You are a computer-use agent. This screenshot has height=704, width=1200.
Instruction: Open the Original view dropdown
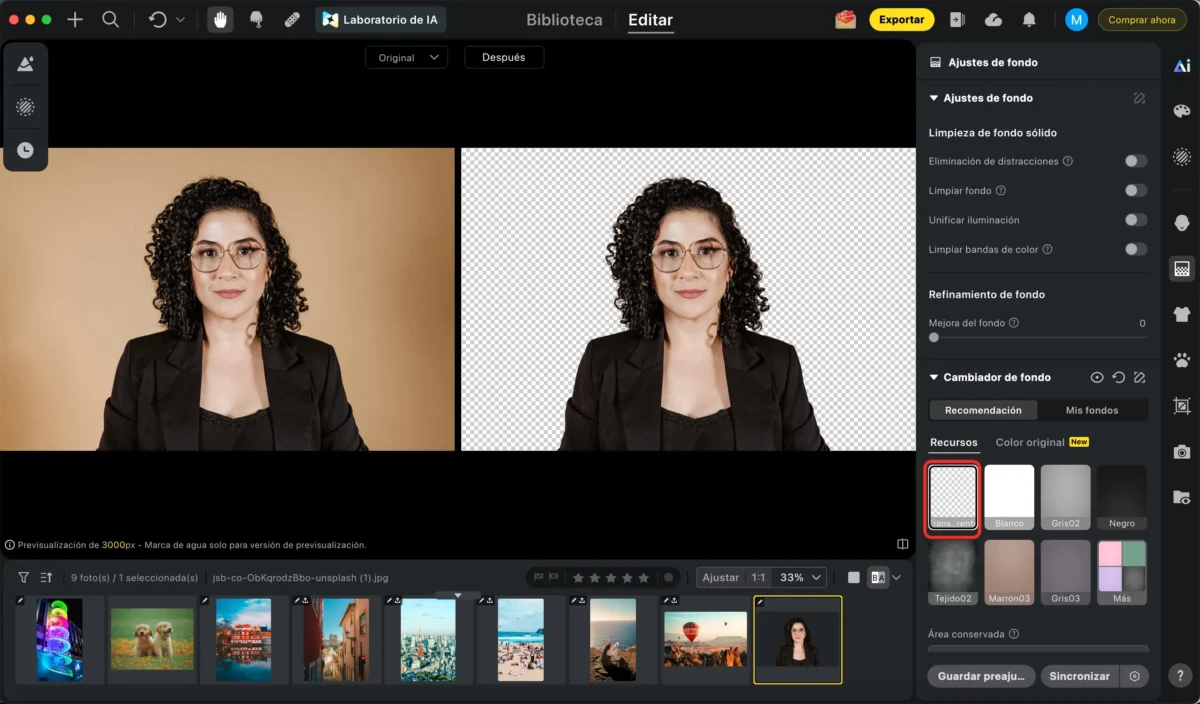coord(405,58)
